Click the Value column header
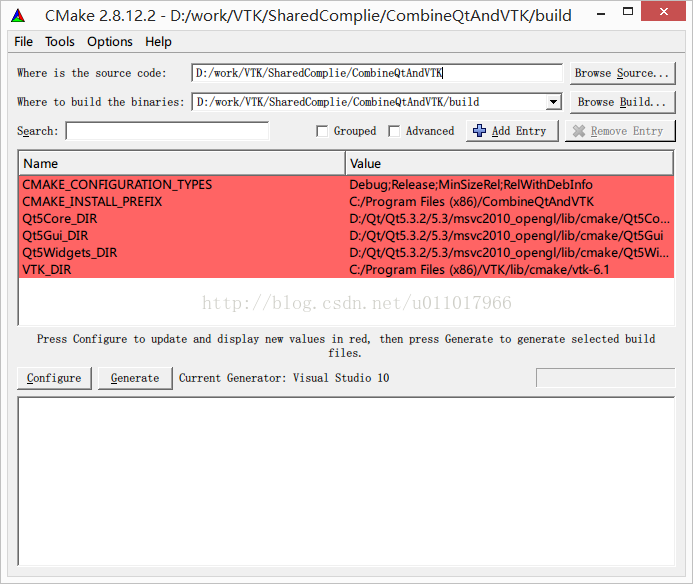Image resolution: width=695 pixels, height=585 pixels. click(x=509, y=164)
